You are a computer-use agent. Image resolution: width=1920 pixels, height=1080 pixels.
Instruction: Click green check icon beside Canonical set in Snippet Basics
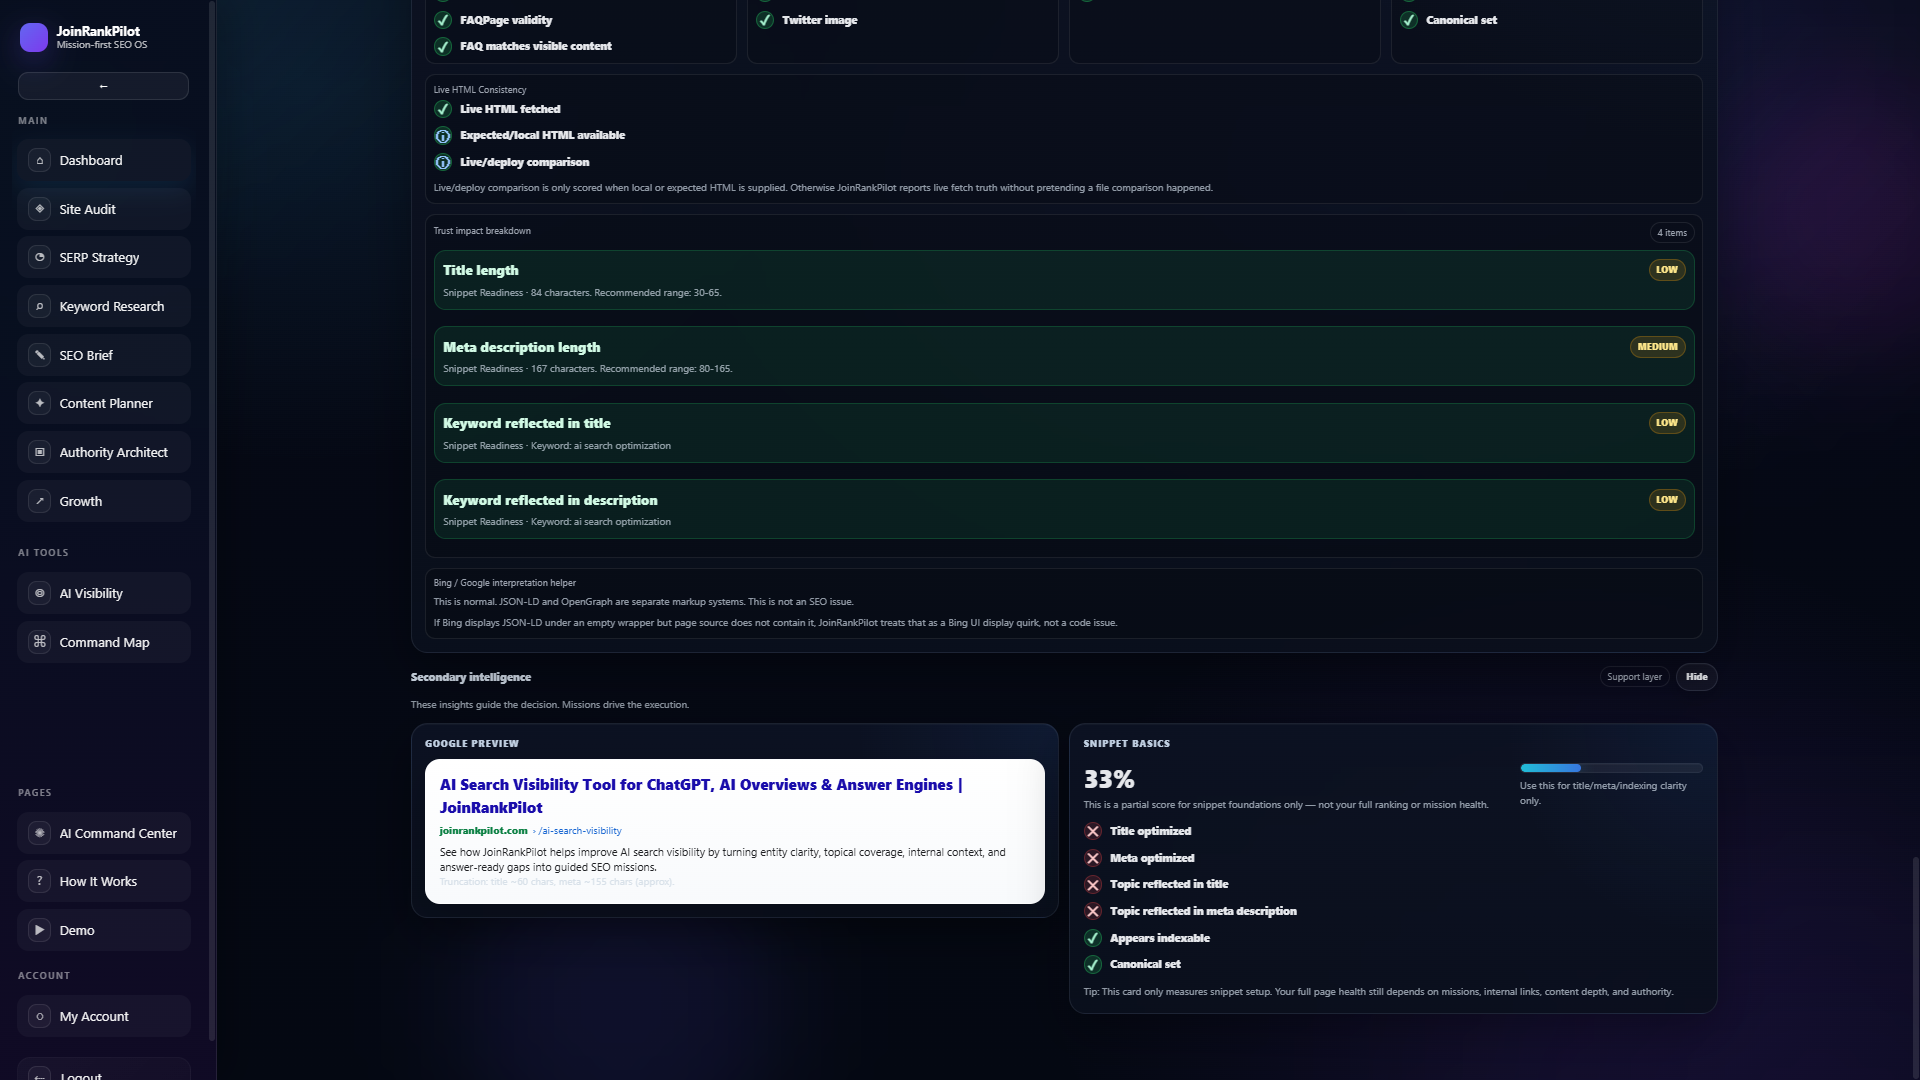pos(1093,965)
